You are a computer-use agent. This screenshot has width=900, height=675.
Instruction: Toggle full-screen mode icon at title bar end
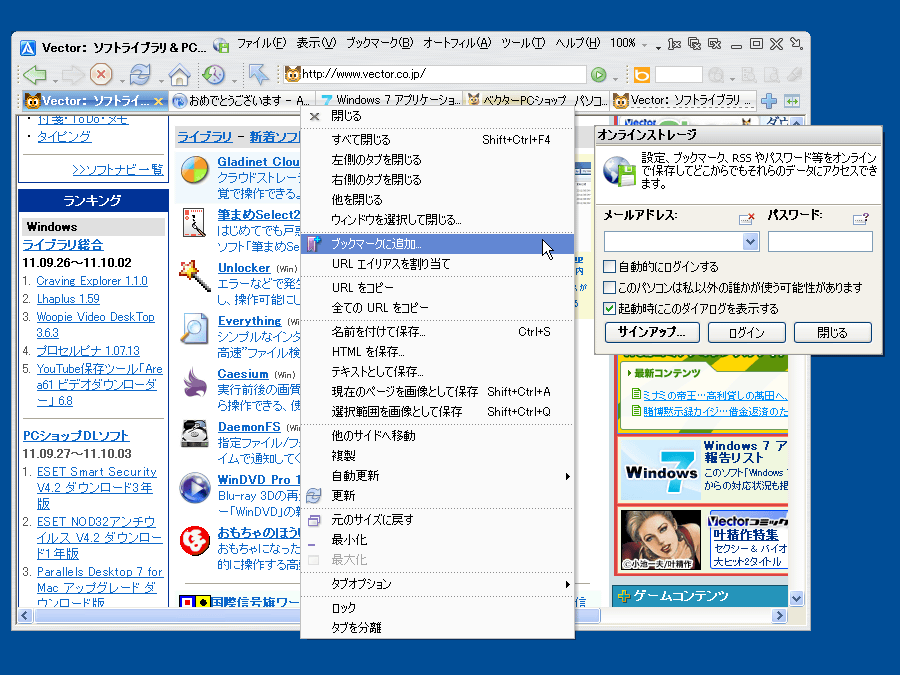pos(796,44)
